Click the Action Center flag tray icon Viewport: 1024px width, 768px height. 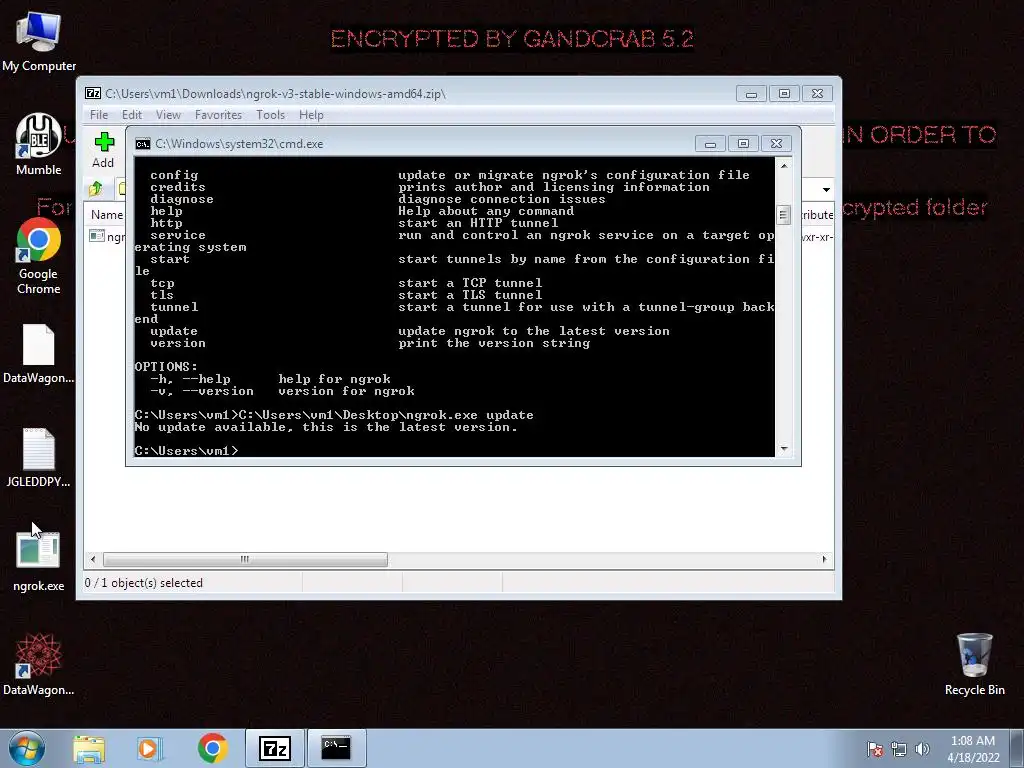(x=874, y=749)
